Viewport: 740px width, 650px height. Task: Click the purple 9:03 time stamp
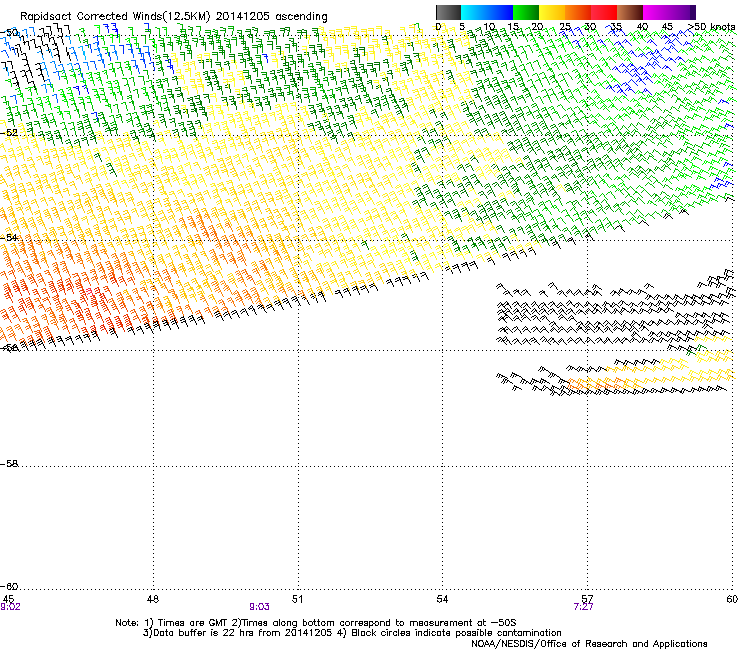pos(259,607)
